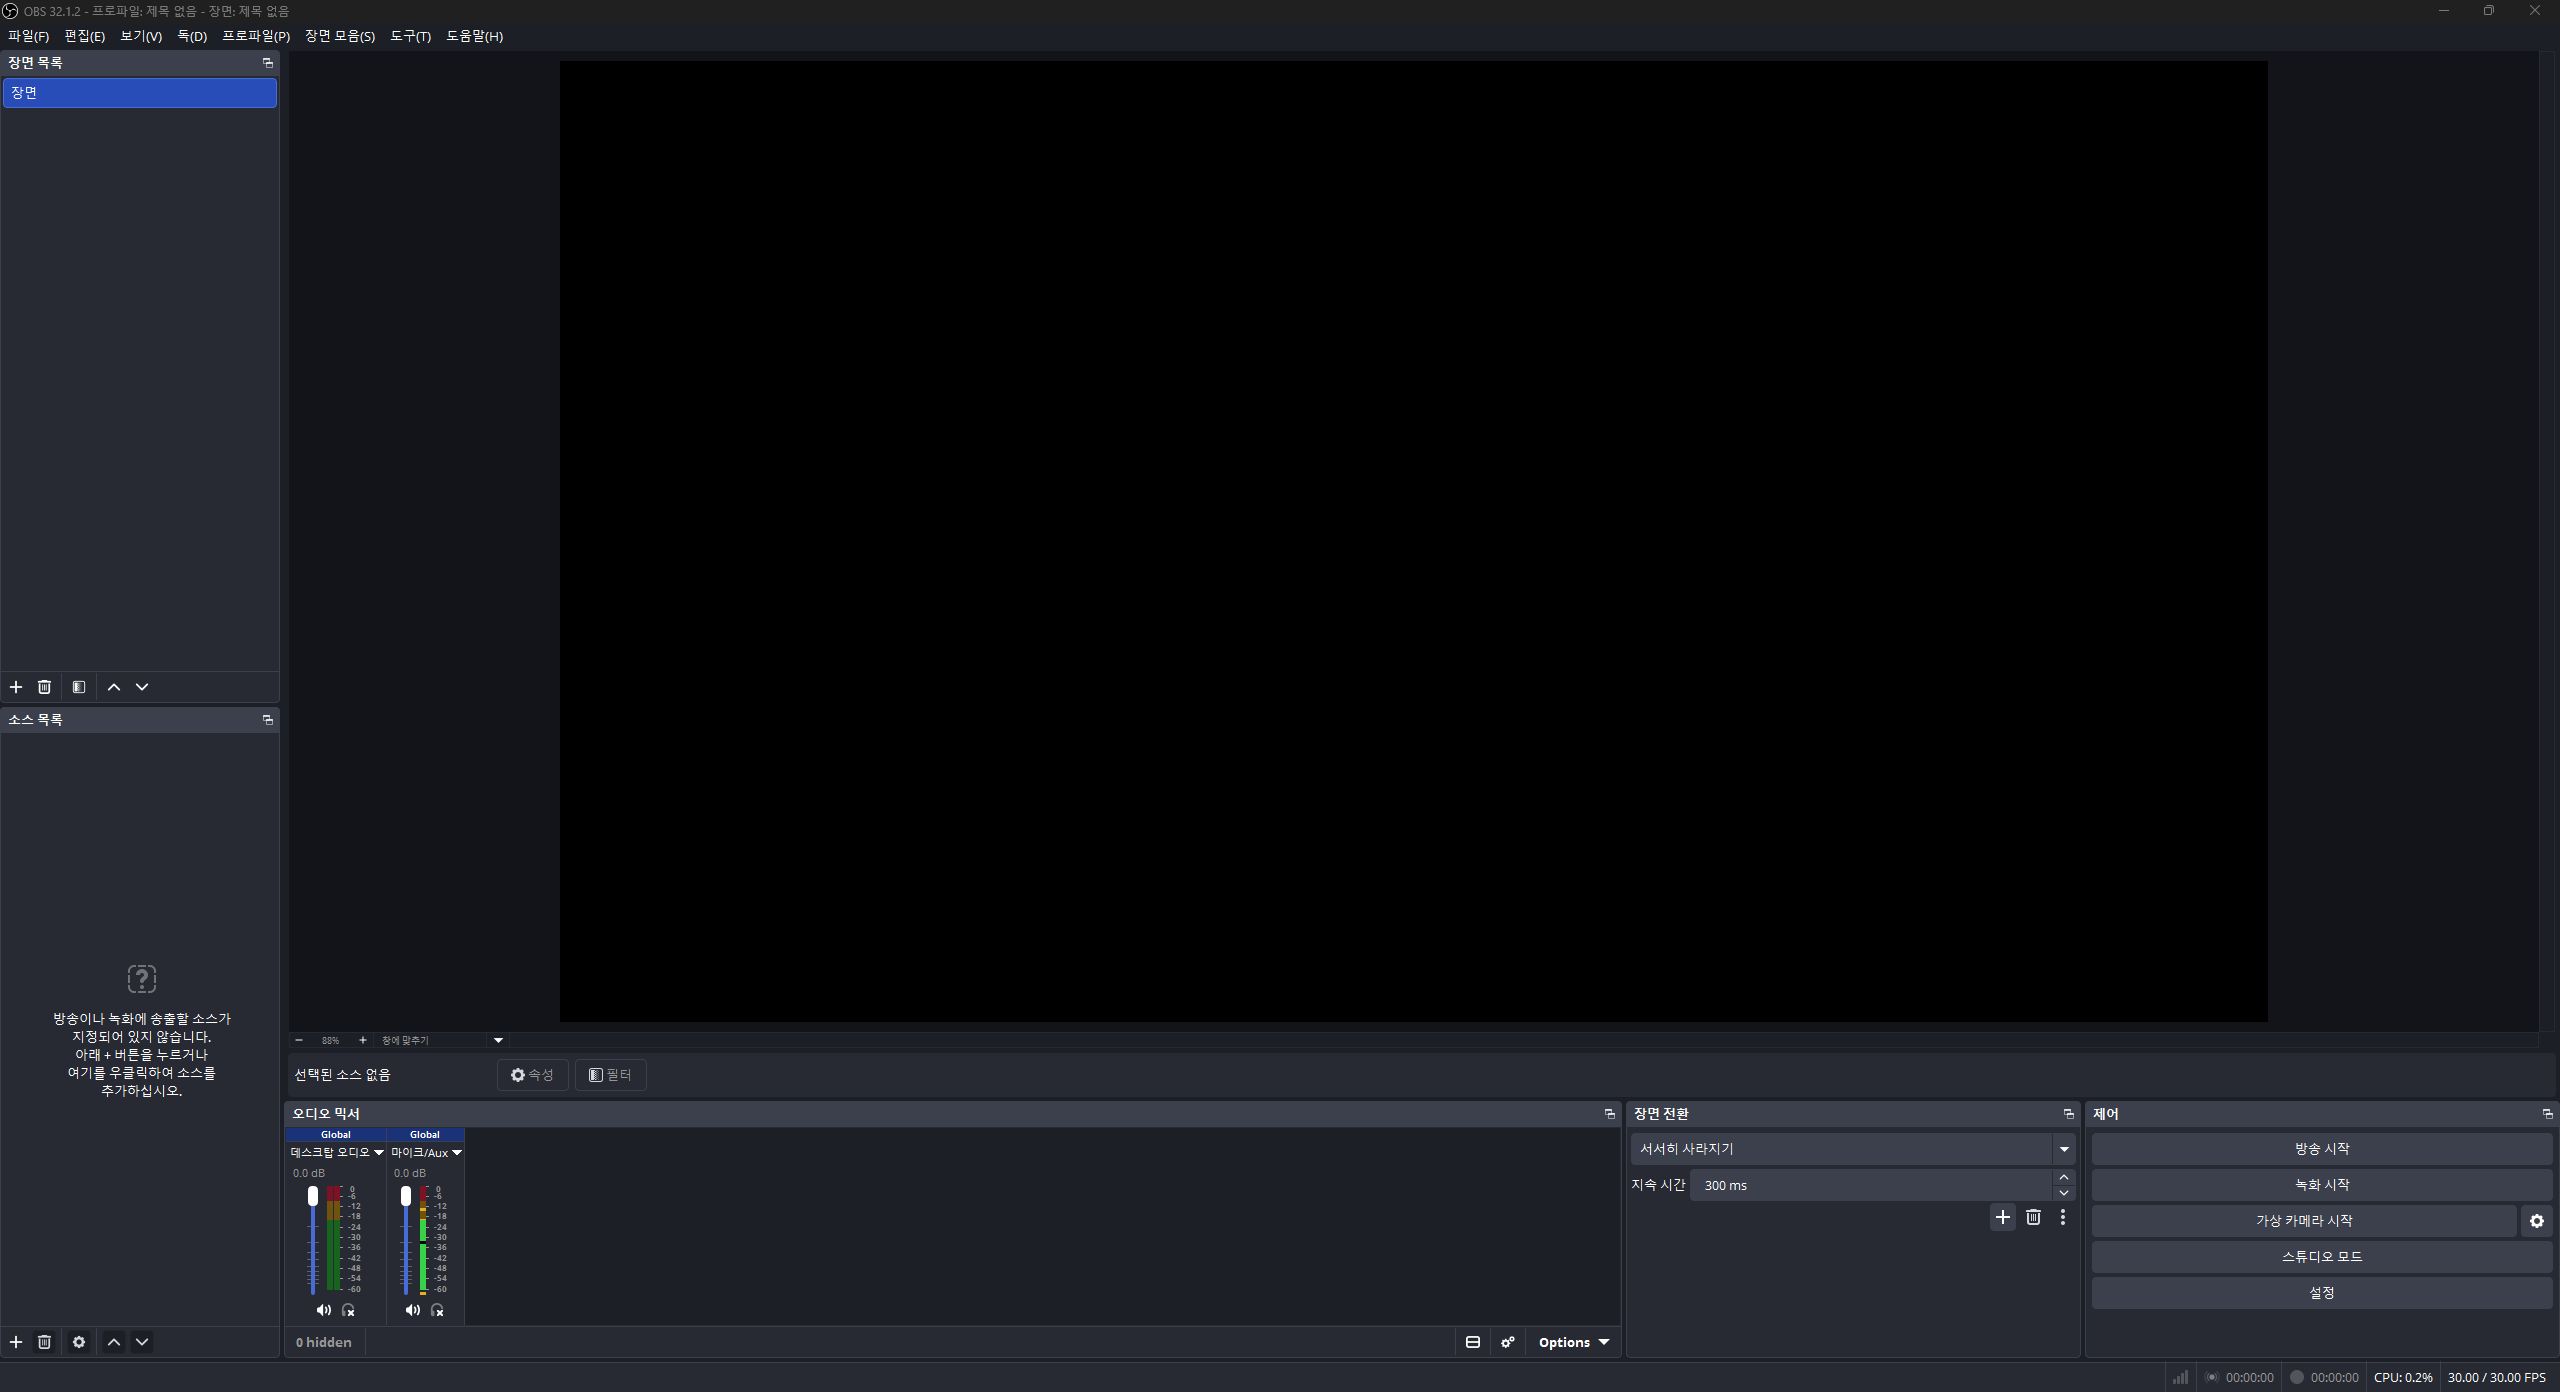Toggle monitoring for desktop audio headphone
This screenshot has height=1392, width=2560.
tap(348, 1310)
